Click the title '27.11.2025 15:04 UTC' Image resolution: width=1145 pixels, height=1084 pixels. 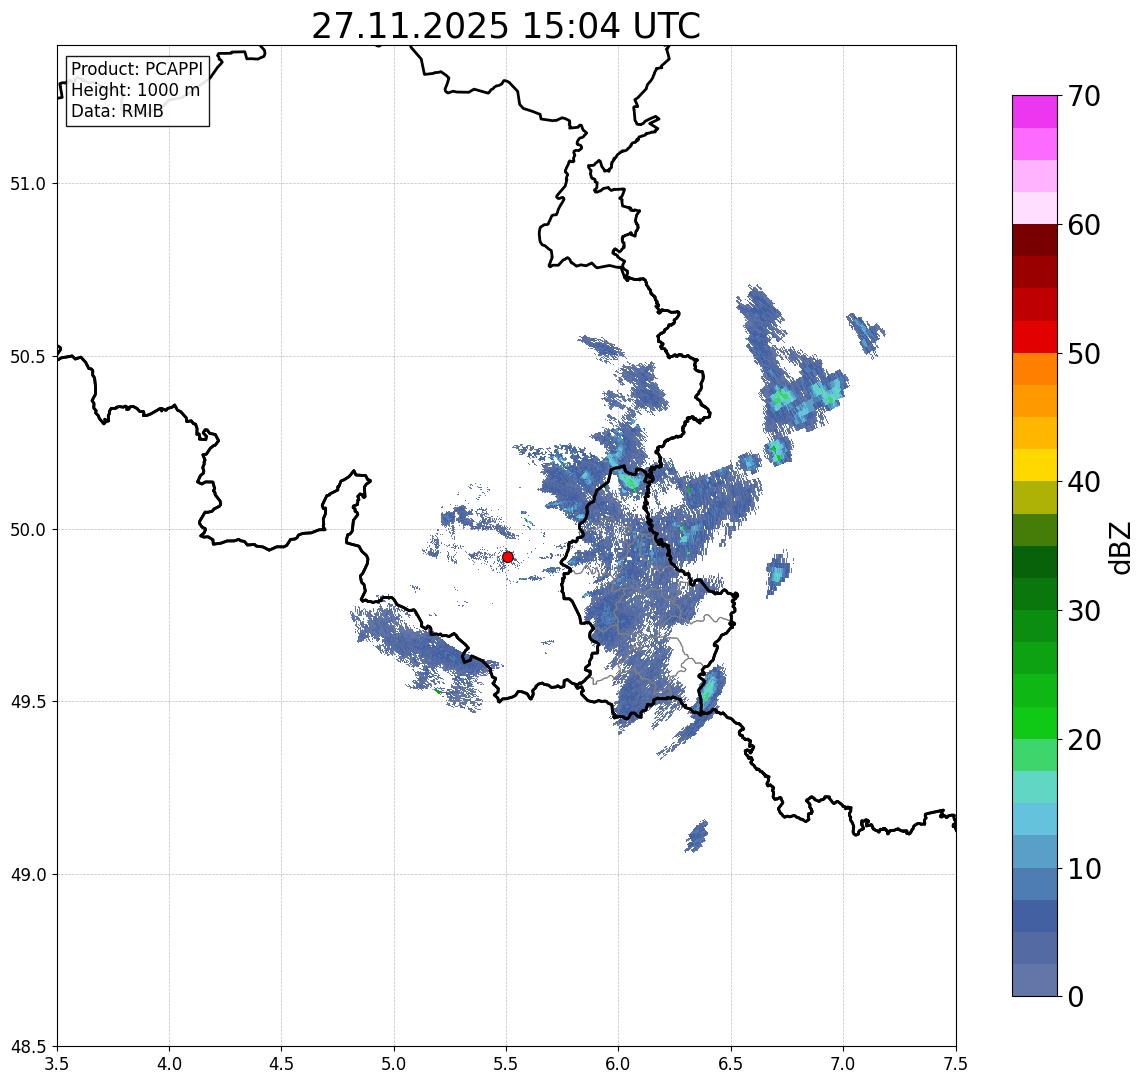click(x=506, y=26)
